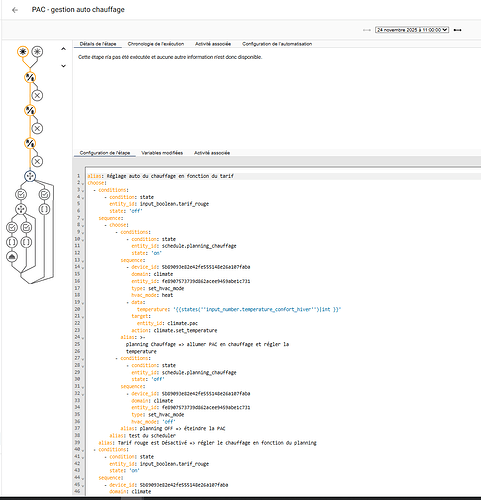Move to next step with the down chevron

click(x=63, y=66)
